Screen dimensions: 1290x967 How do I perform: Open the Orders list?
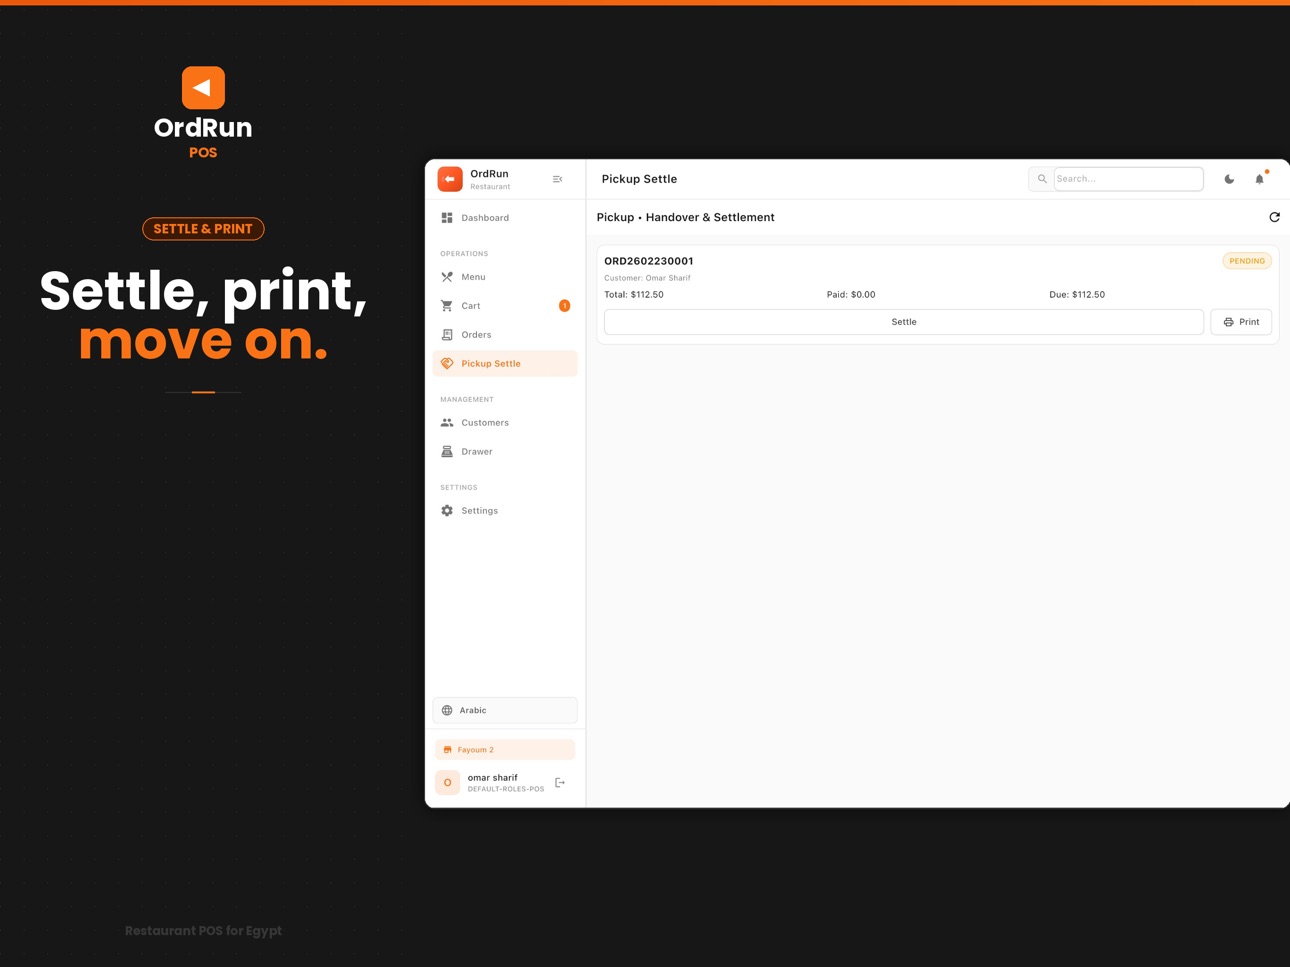[505, 335]
